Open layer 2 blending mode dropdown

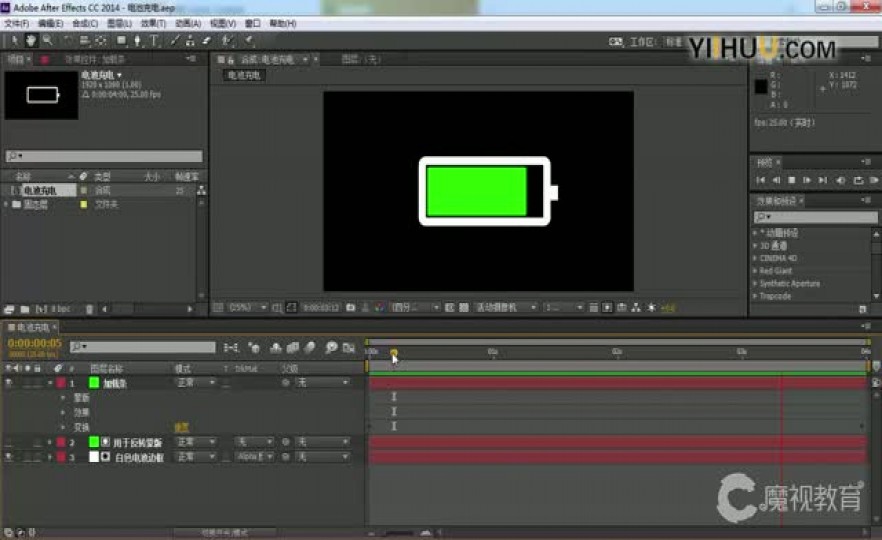pos(195,442)
